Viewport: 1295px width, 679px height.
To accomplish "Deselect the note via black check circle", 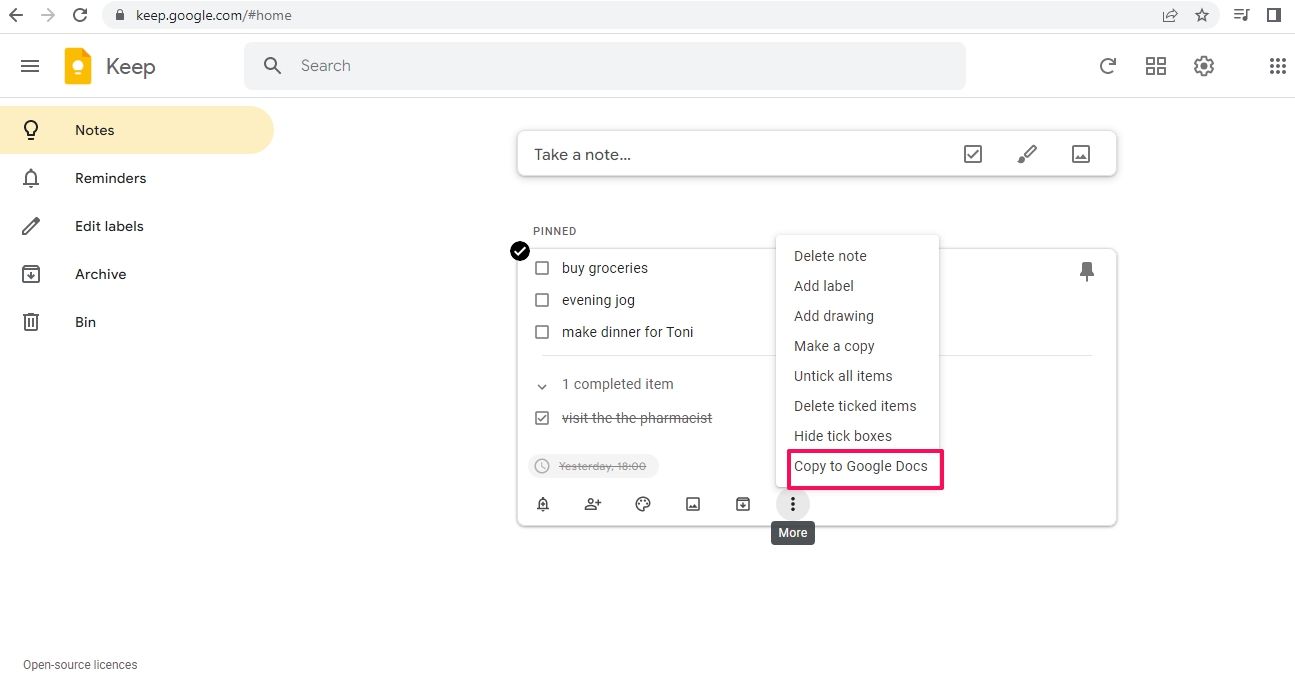I will point(520,251).
